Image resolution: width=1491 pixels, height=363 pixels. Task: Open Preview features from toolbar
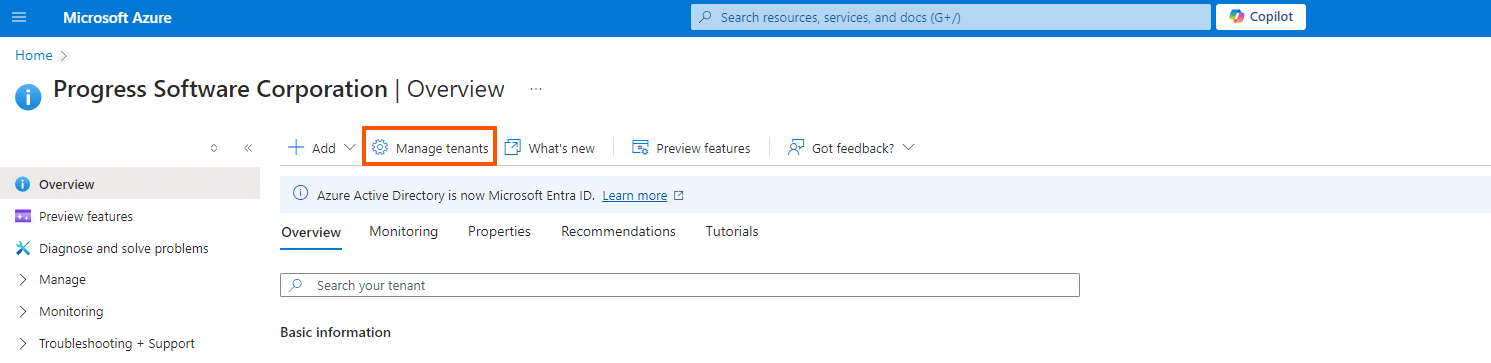691,148
